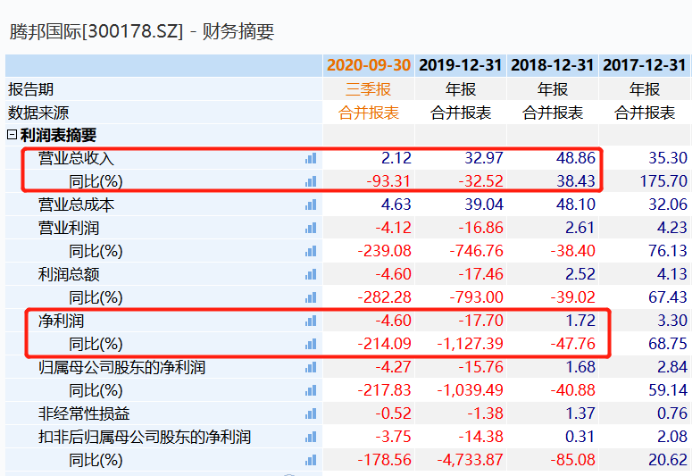The width and height of the screenshot is (693, 476).
Task: Click chart icon in the -214.09 同比(%) row
Action: pos(311,344)
